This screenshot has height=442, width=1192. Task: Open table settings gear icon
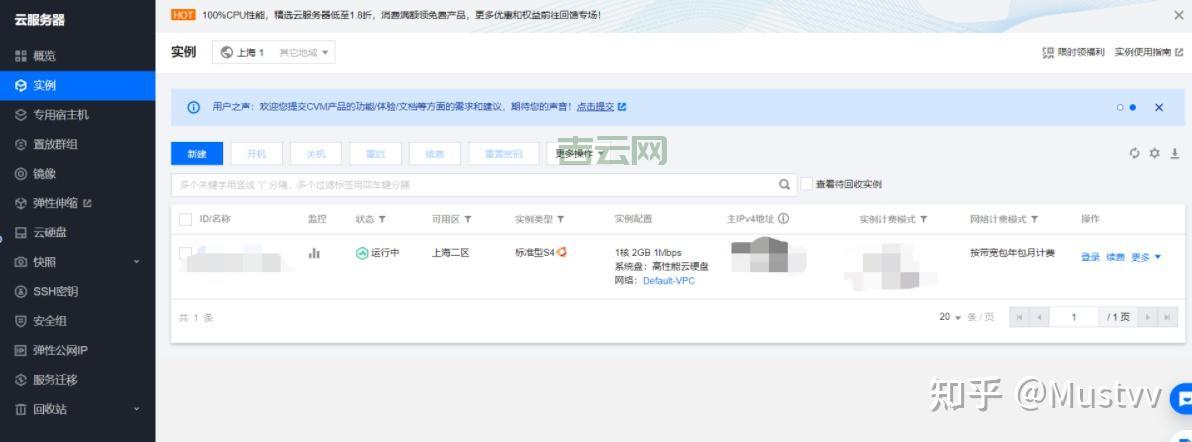1155,154
